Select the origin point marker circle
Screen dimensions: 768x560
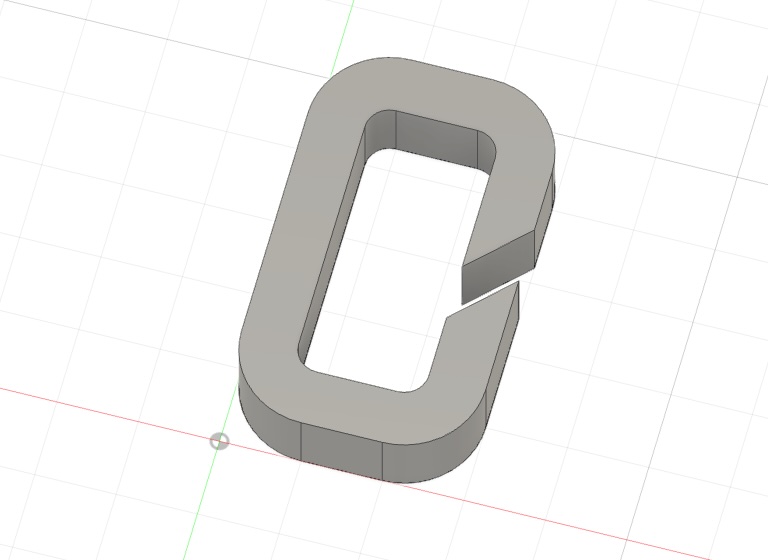pos(219,441)
